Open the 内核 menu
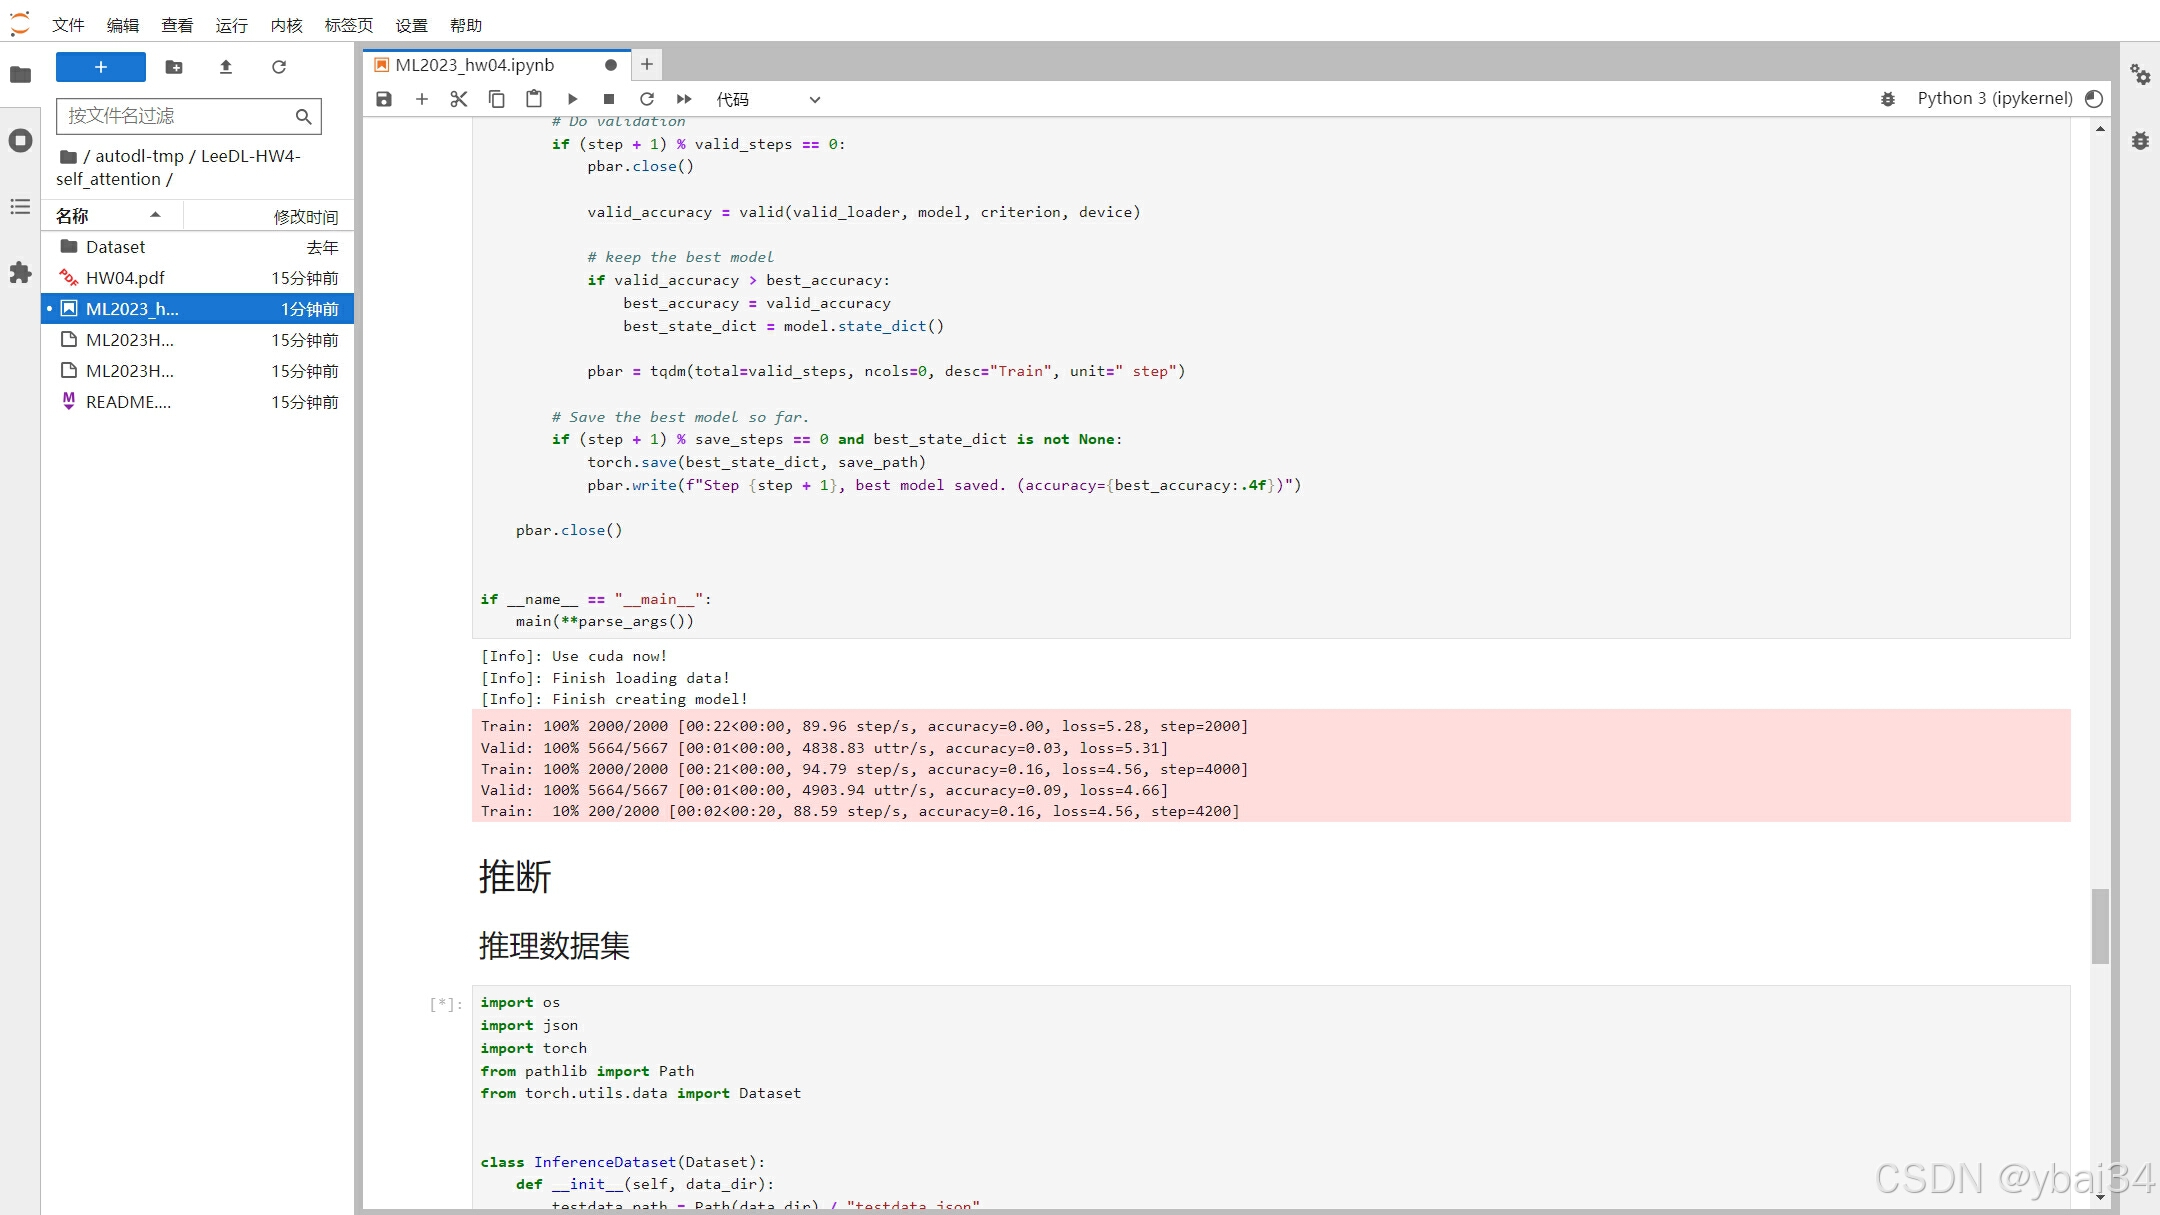Viewport: 2160px width, 1215px height. [x=286, y=25]
